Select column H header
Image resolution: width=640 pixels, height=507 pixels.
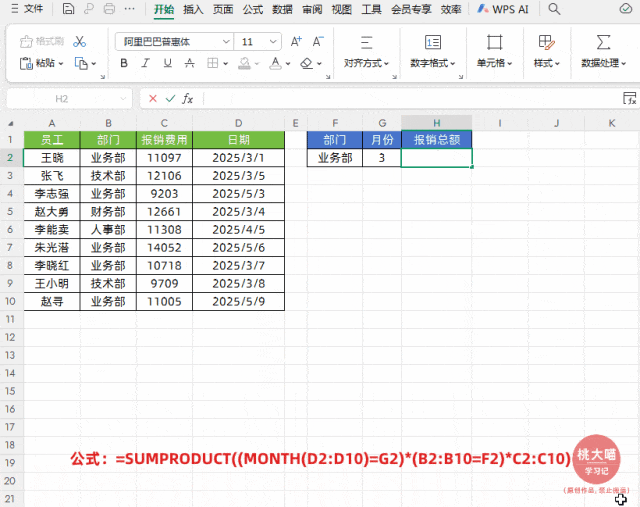pos(437,123)
